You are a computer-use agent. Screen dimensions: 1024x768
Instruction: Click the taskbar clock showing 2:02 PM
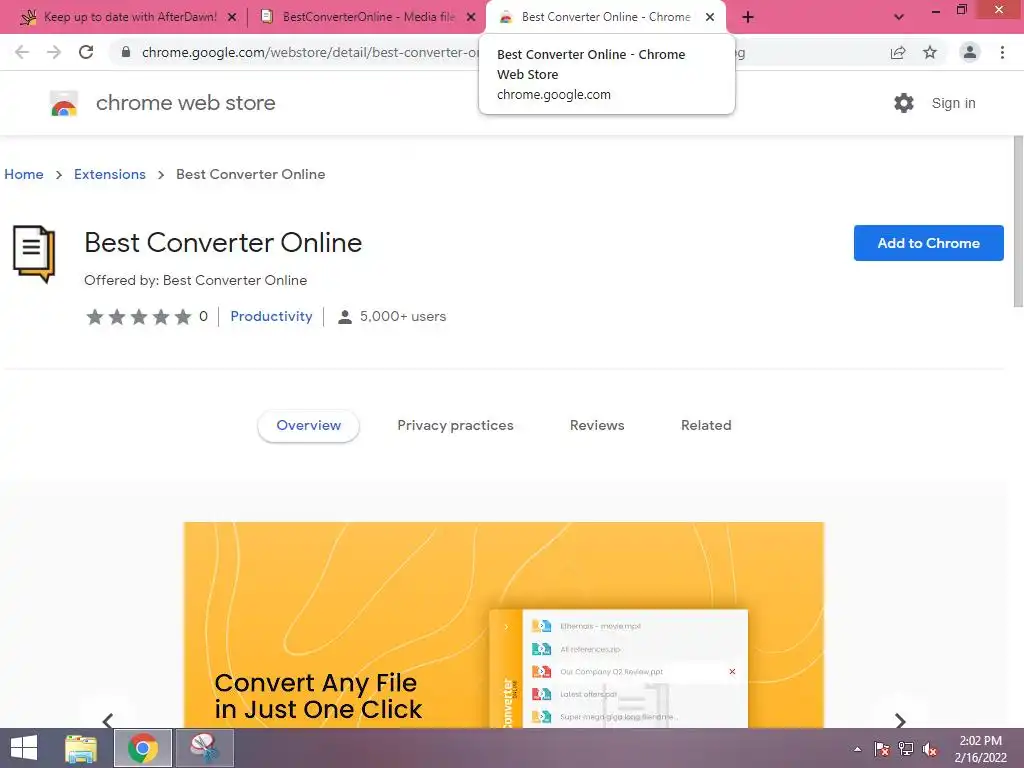click(980, 749)
